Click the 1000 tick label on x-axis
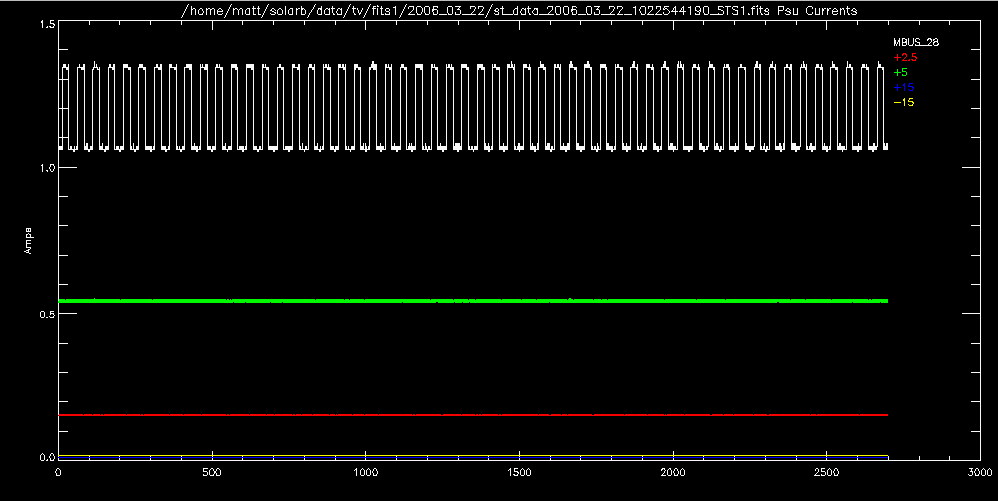The image size is (998, 501). point(366,471)
